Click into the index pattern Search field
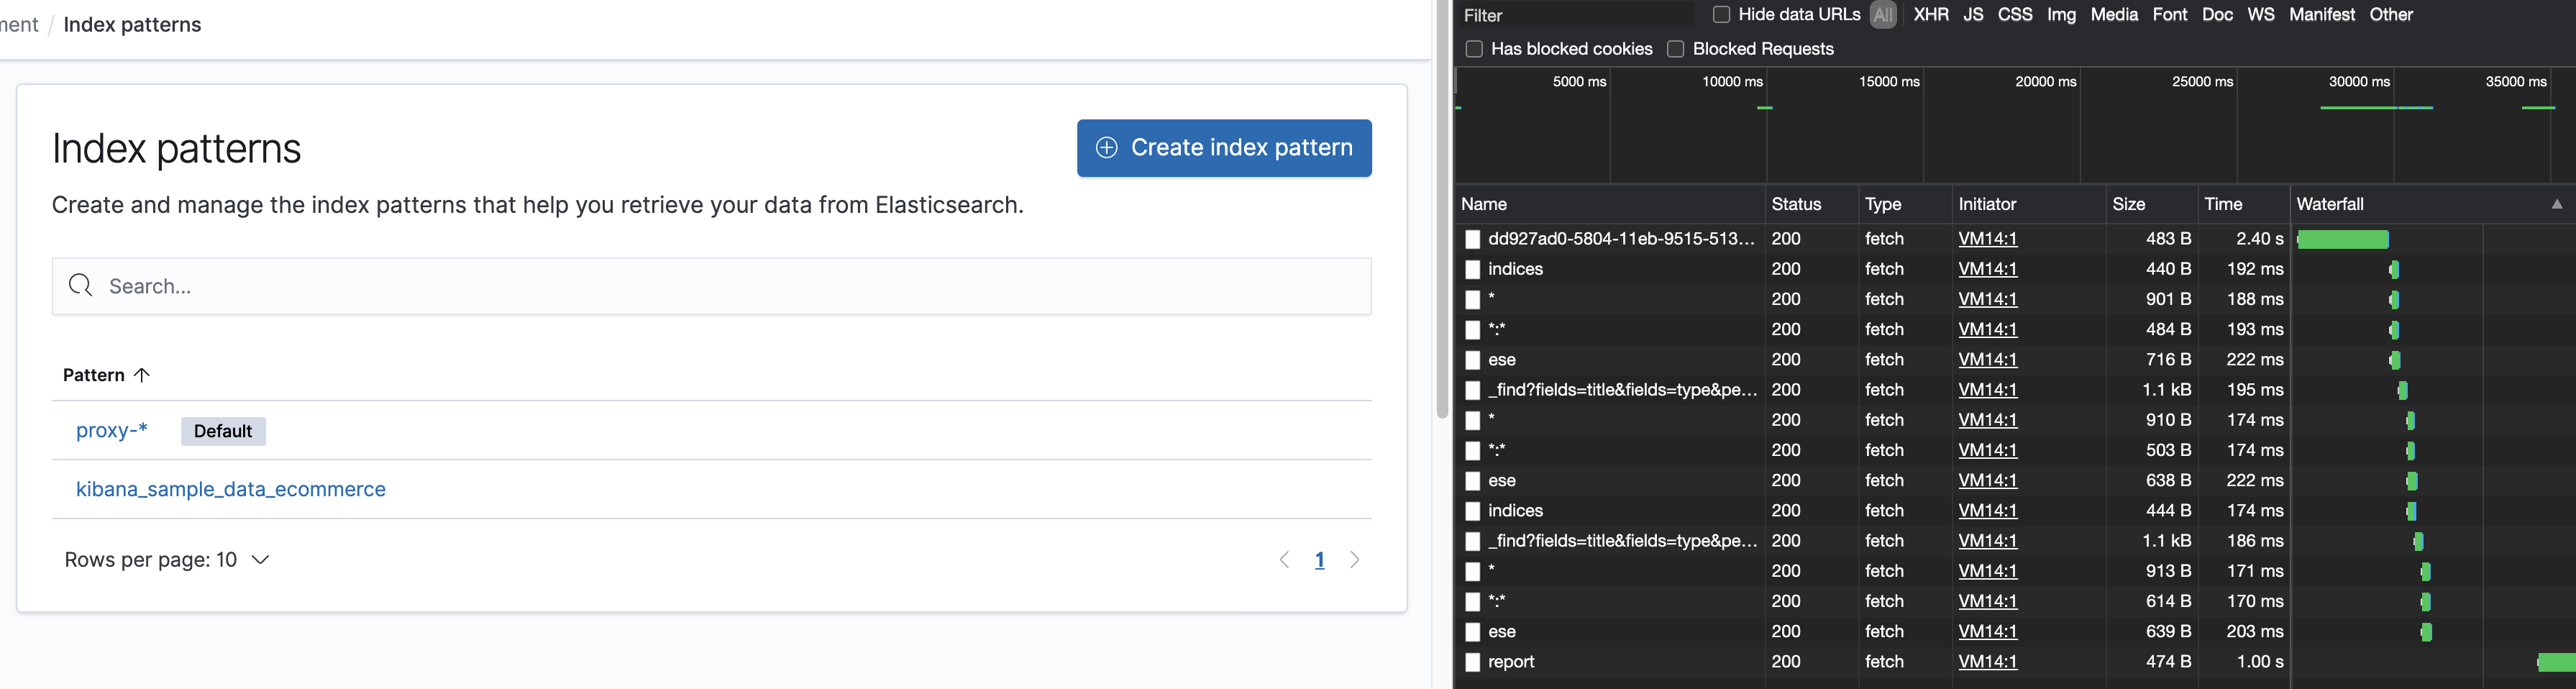Image resolution: width=2576 pixels, height=689 pixels. tap(700, 286)
